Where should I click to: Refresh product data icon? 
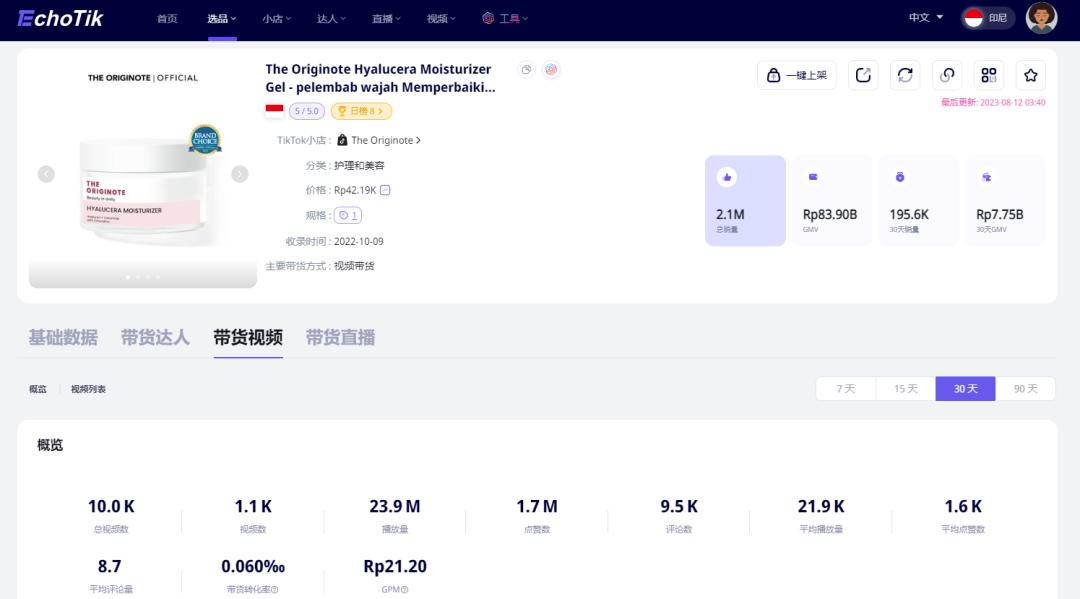tap(905, 75)
